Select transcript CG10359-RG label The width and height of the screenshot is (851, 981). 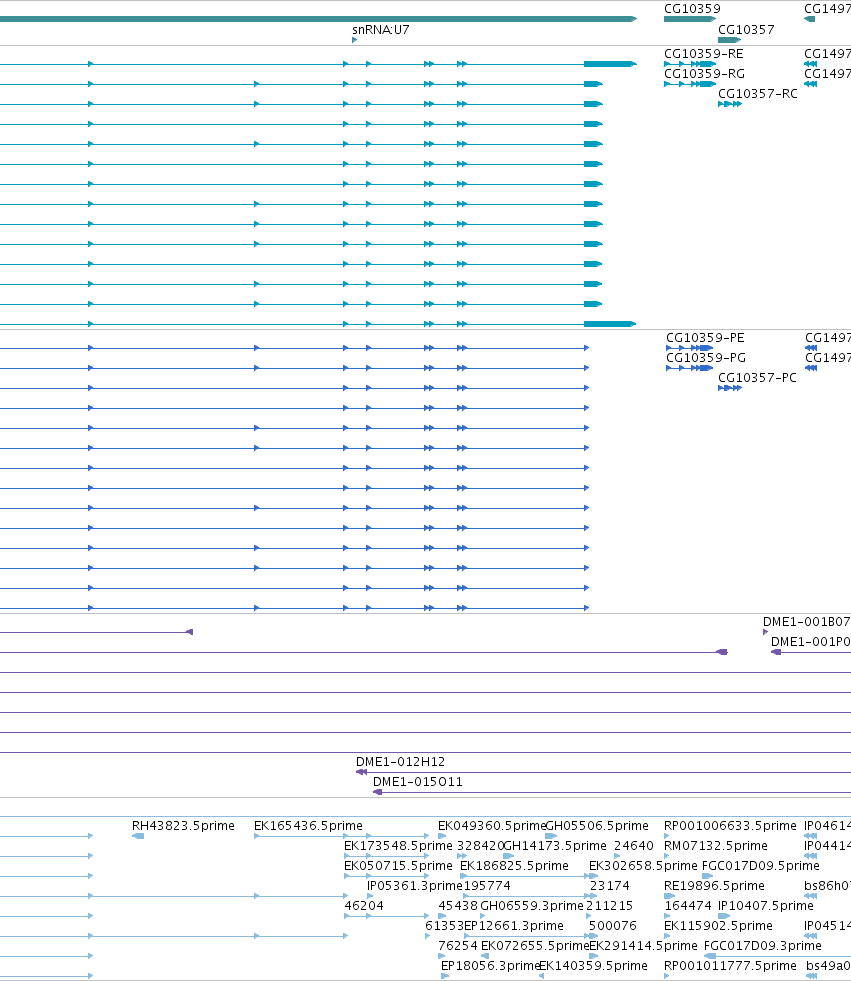tap(705, 74)
